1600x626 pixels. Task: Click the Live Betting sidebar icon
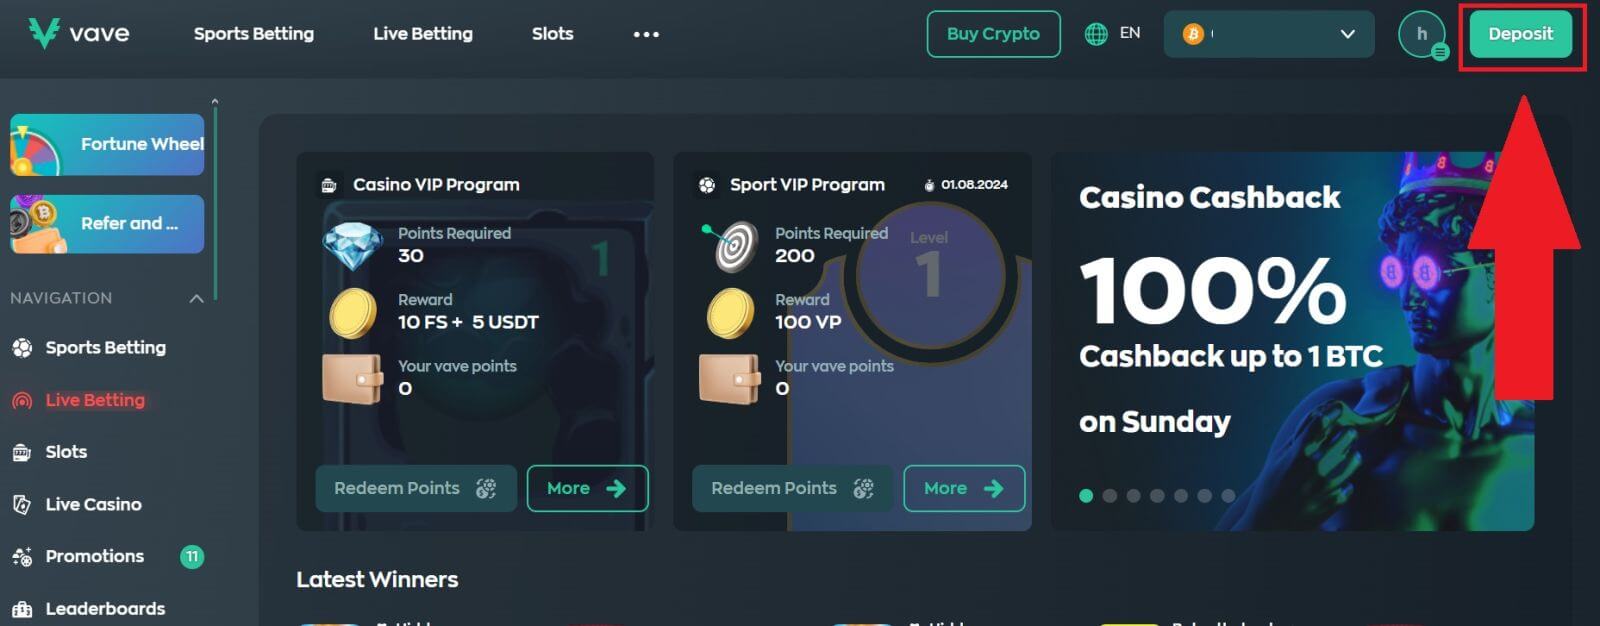(22, 401)
